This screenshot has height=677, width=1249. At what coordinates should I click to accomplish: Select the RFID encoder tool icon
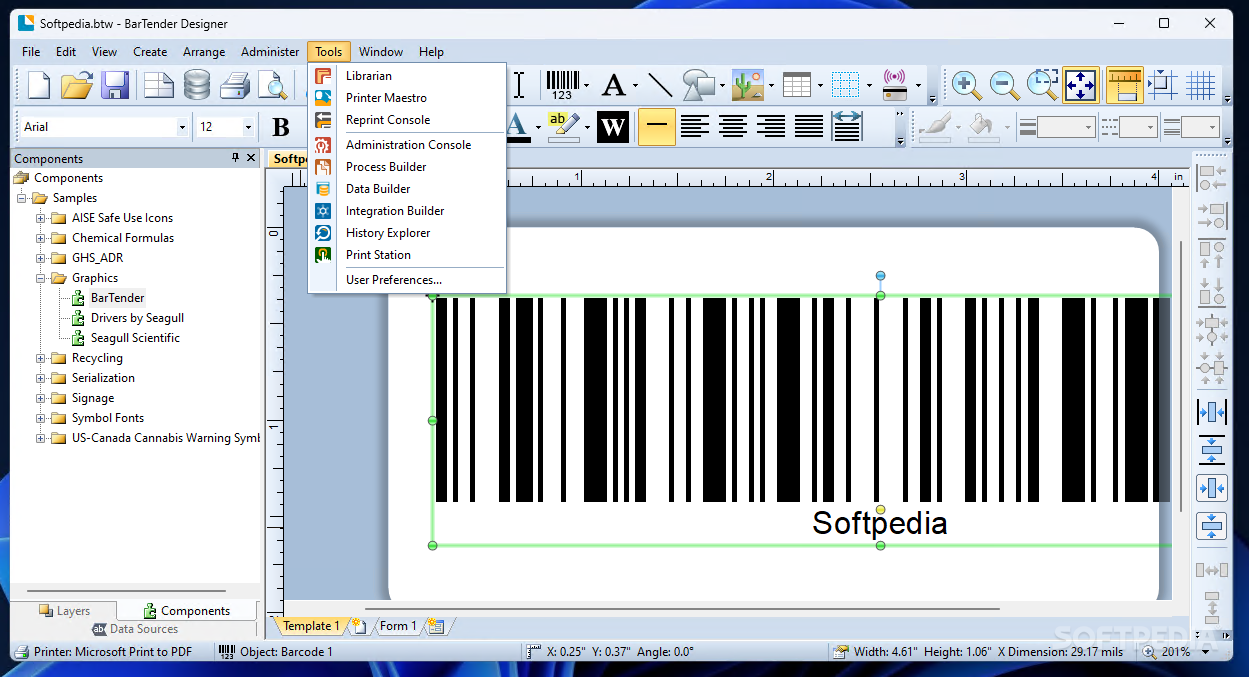(895, 85)
